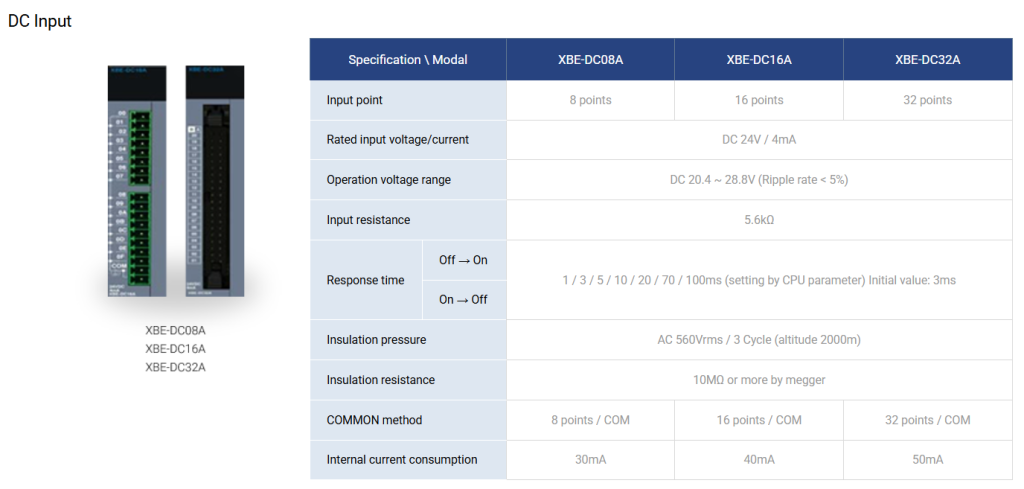Viewport: 1024px width, 489px height.
Task: Click the Rated input voltage/current row label
Action: pyautogui.click(x=397, y=140)
